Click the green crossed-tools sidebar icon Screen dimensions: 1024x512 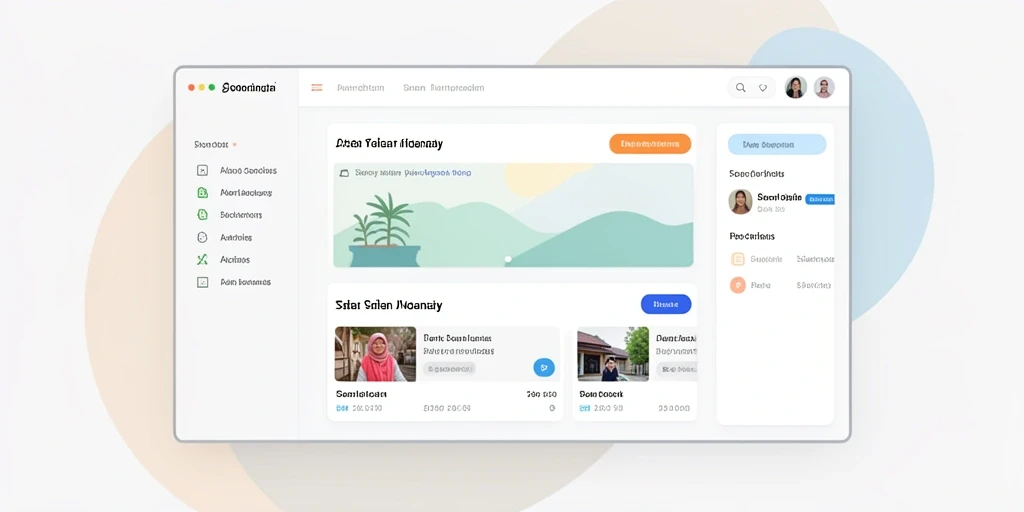pos(202,260)
